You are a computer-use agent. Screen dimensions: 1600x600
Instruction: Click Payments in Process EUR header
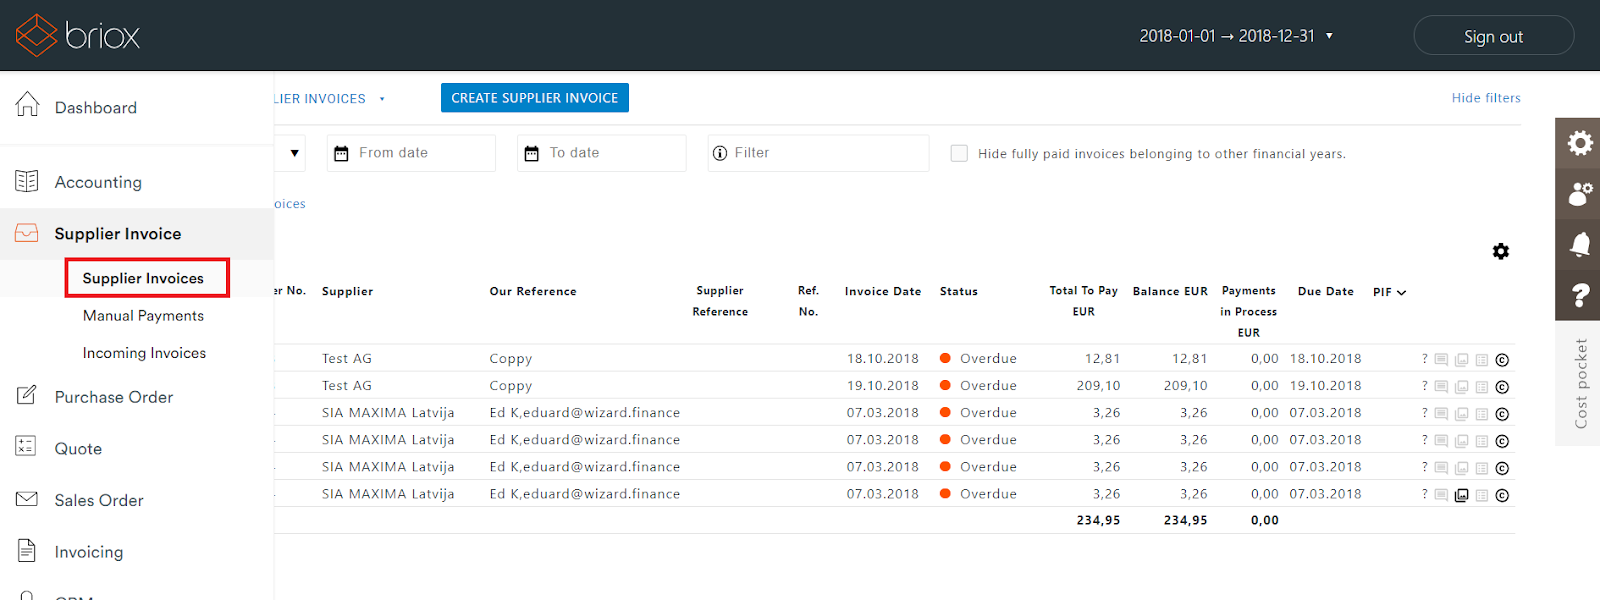point(1248,311)
